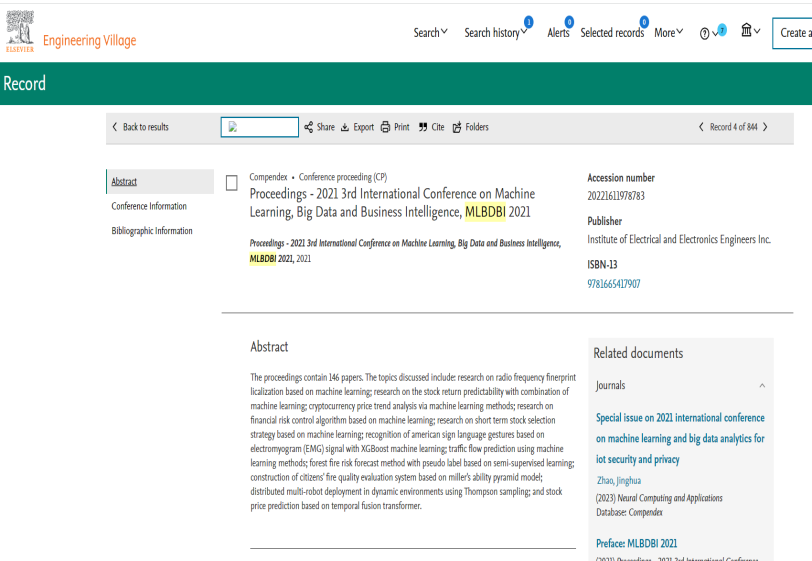This screenshot has width=812, height=561.
Task: Click accession number 2022161197 8783 text
Action: tap(616, 196)
